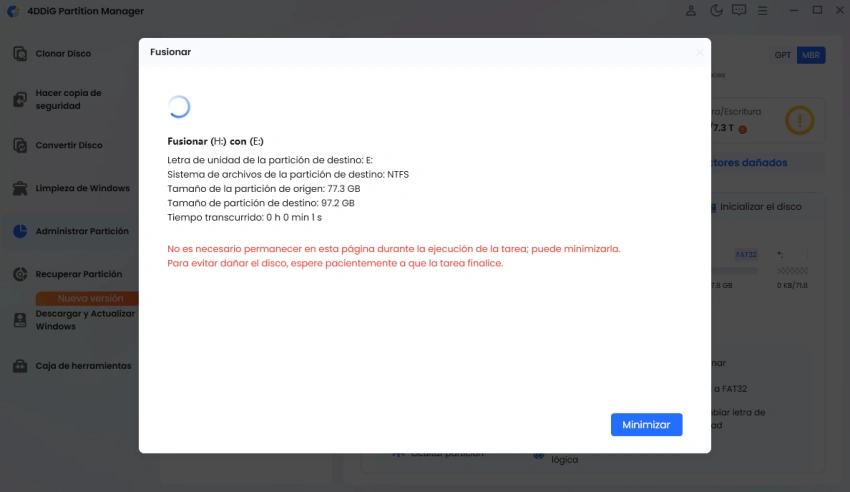Click the lógica option behind dialog
This screenshot has height=492, width=850.
point(564,460)
